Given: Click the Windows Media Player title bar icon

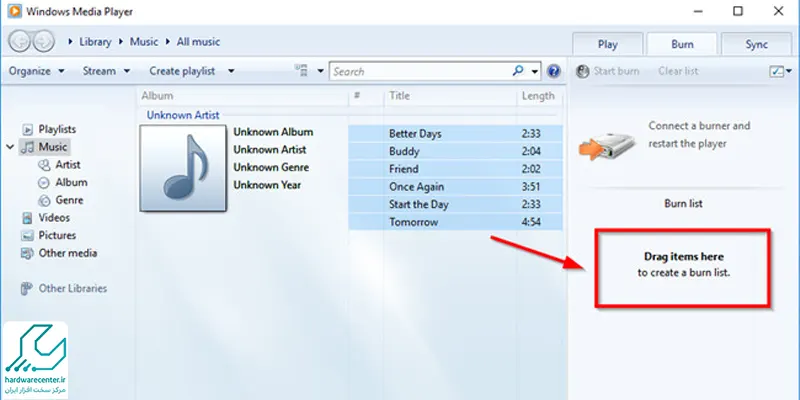Looking at the screenshot, I should [14, 11].
